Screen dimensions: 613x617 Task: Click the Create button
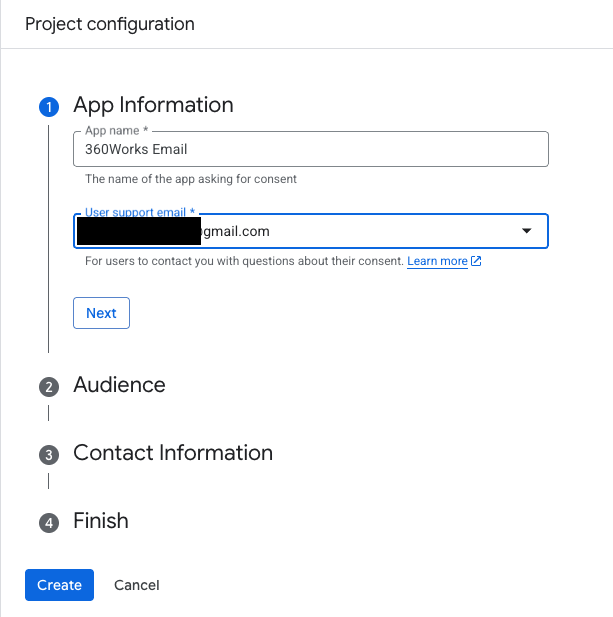pyautogui.click(x=59, y=585)
